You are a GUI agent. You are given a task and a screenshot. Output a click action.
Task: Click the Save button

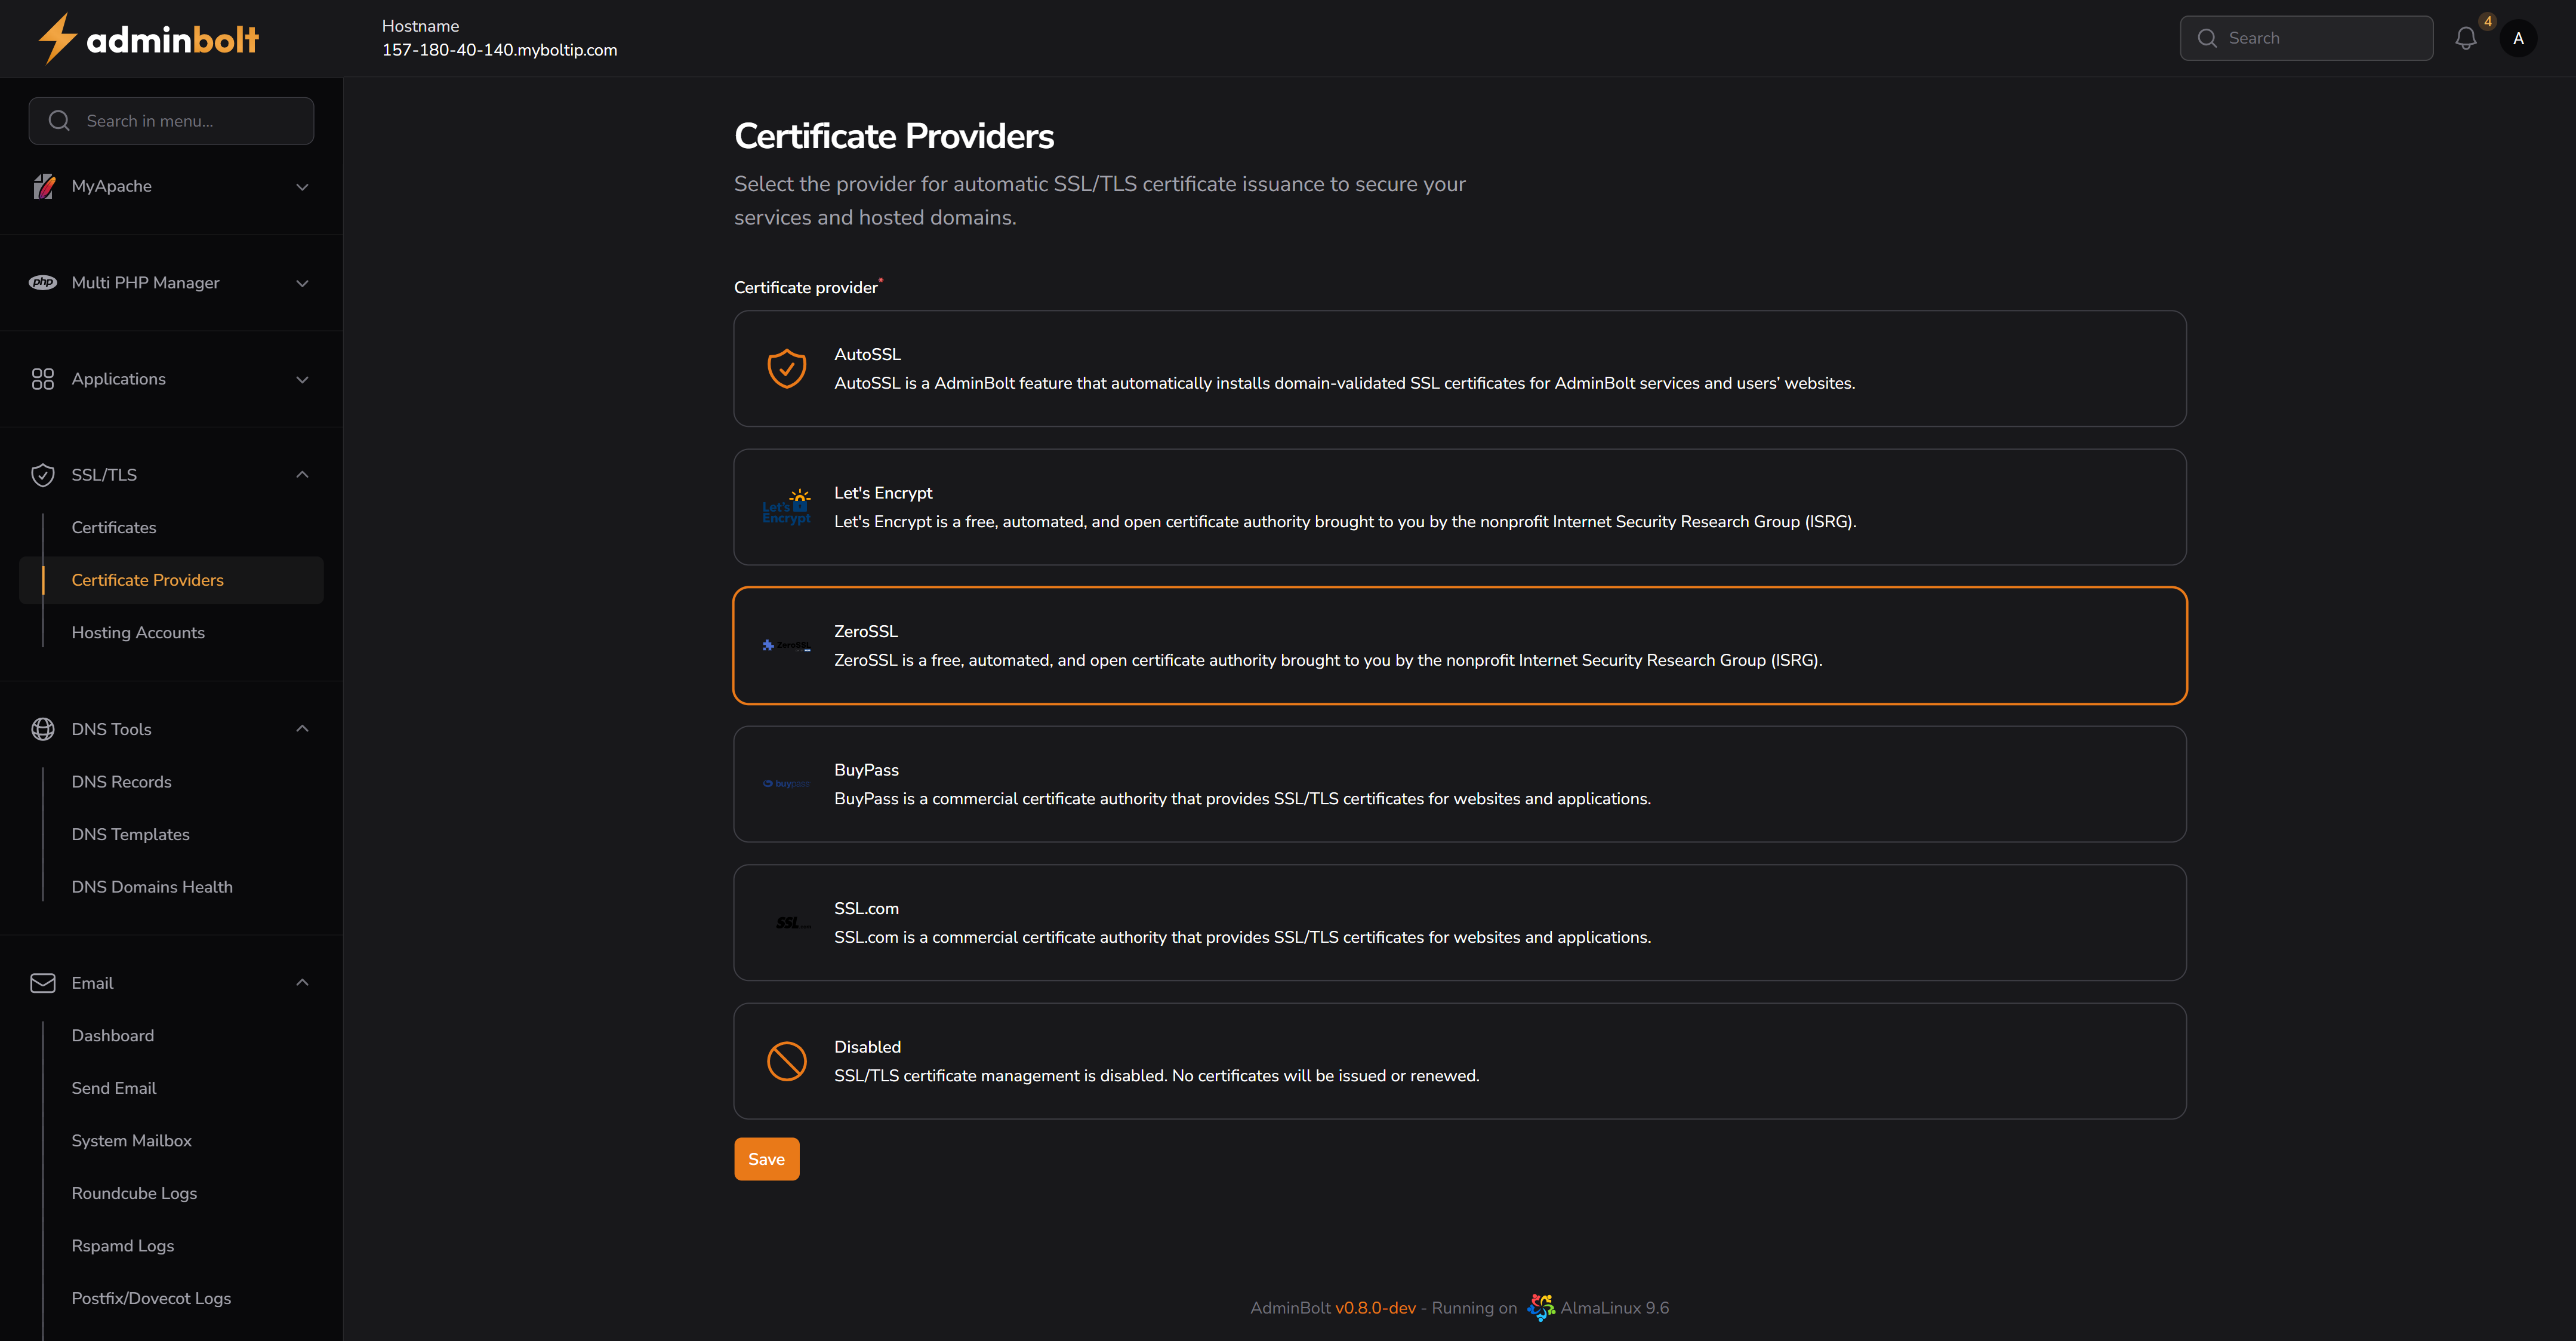point(766,1158)
